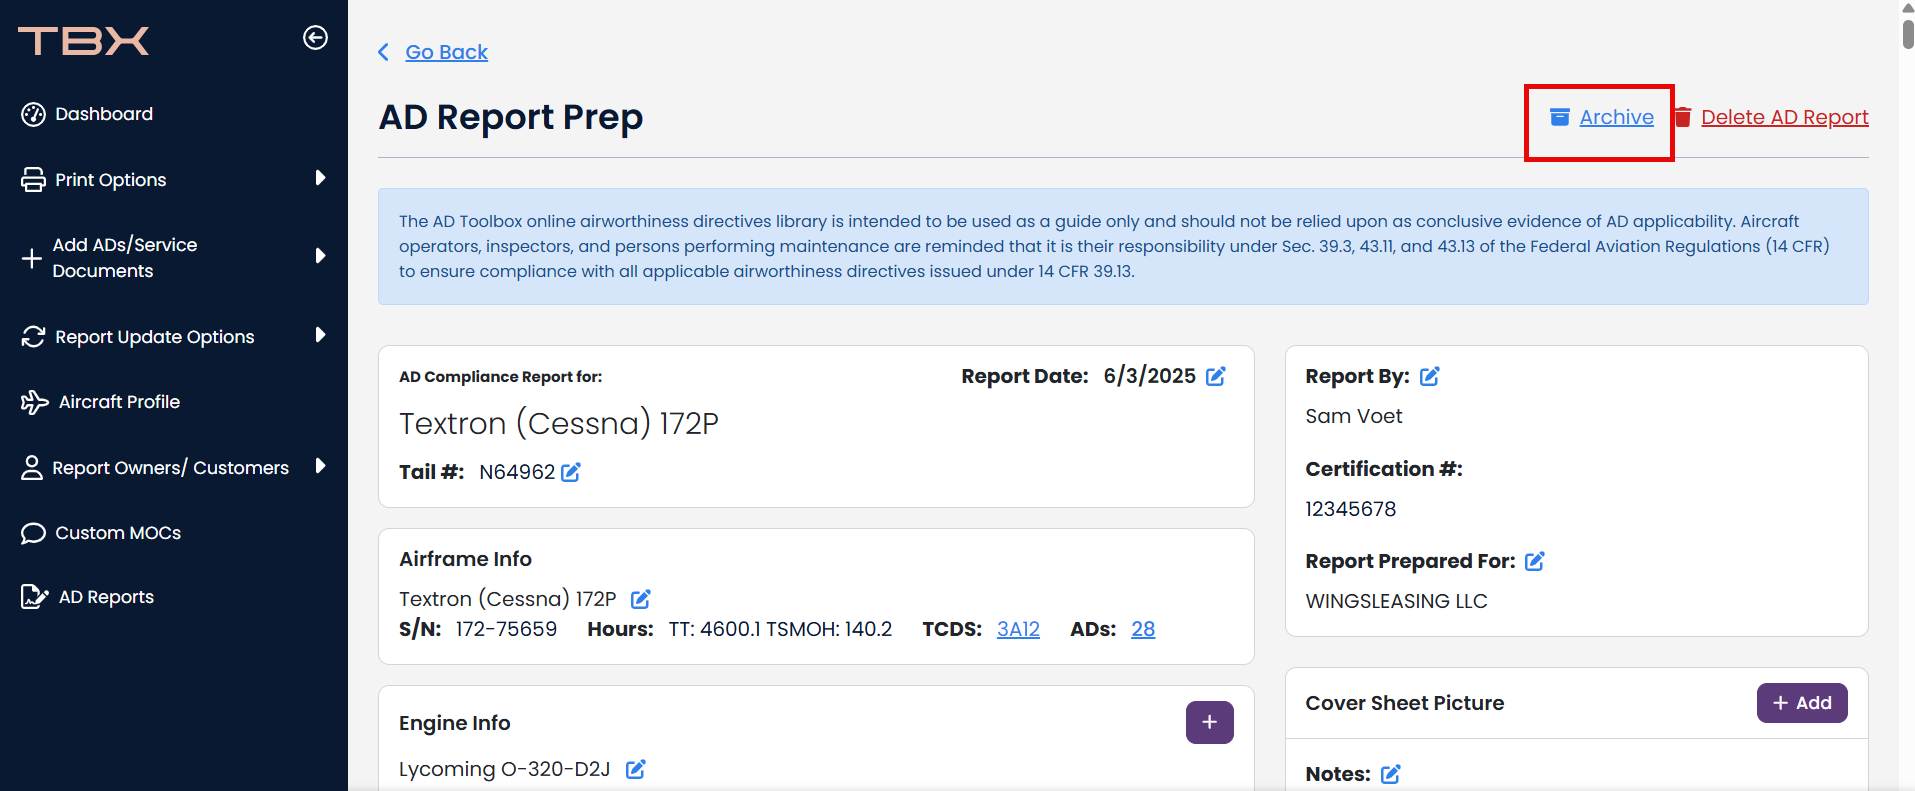Open Aircraft Profile in the sidebar

point(119,402)
